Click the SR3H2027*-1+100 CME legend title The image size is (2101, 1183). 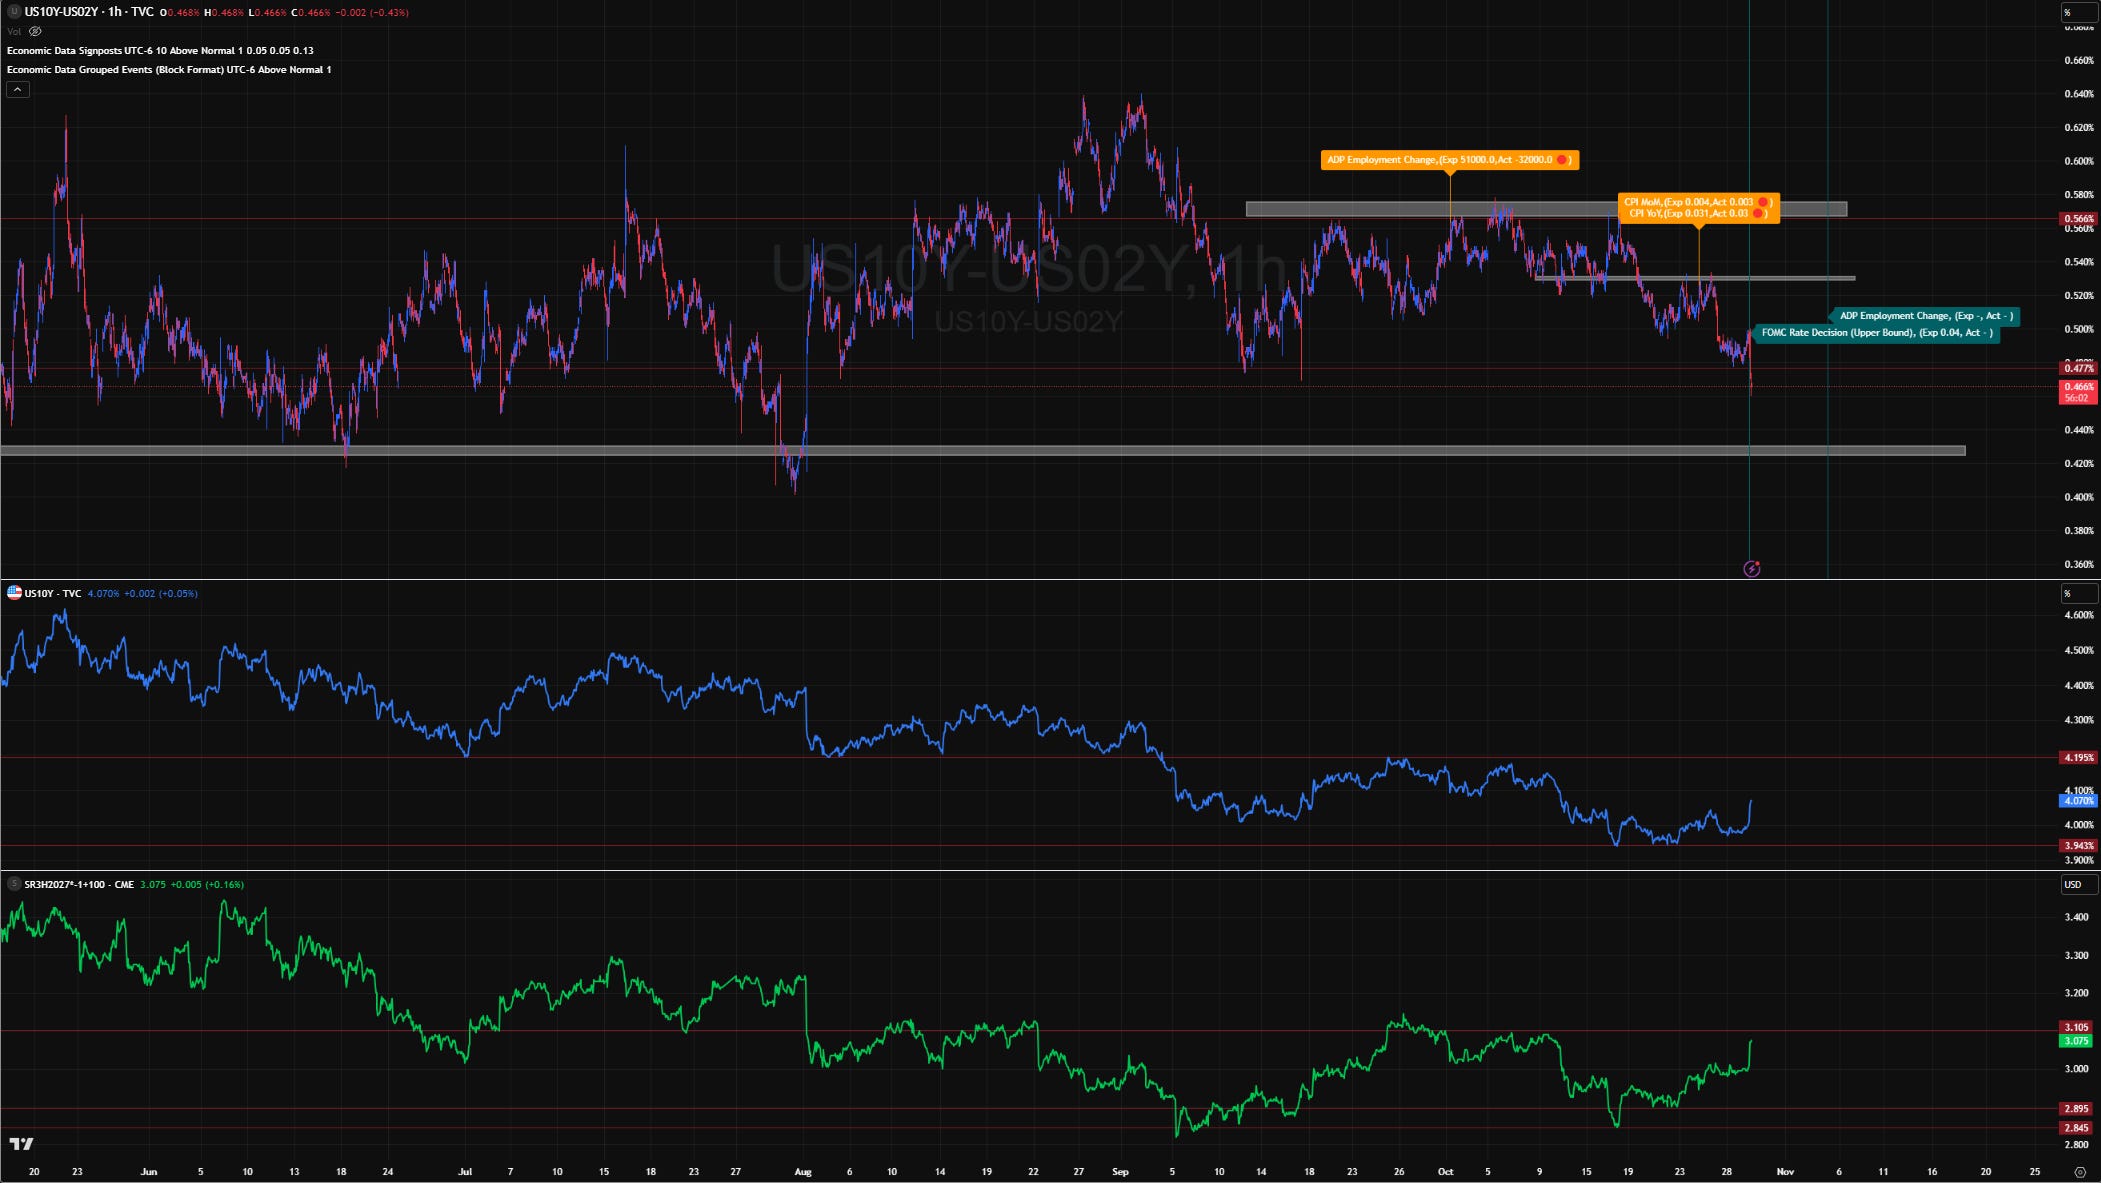tap(79, 884)
